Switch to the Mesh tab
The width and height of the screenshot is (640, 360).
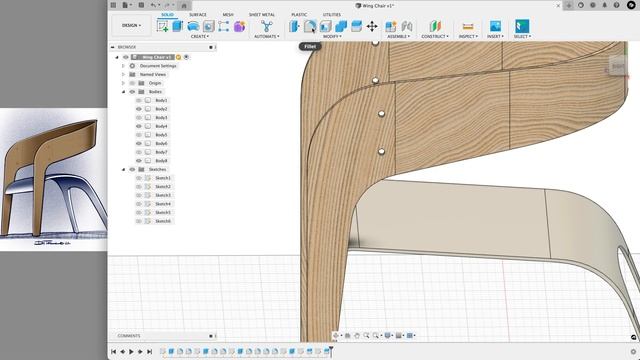[228, 15]
